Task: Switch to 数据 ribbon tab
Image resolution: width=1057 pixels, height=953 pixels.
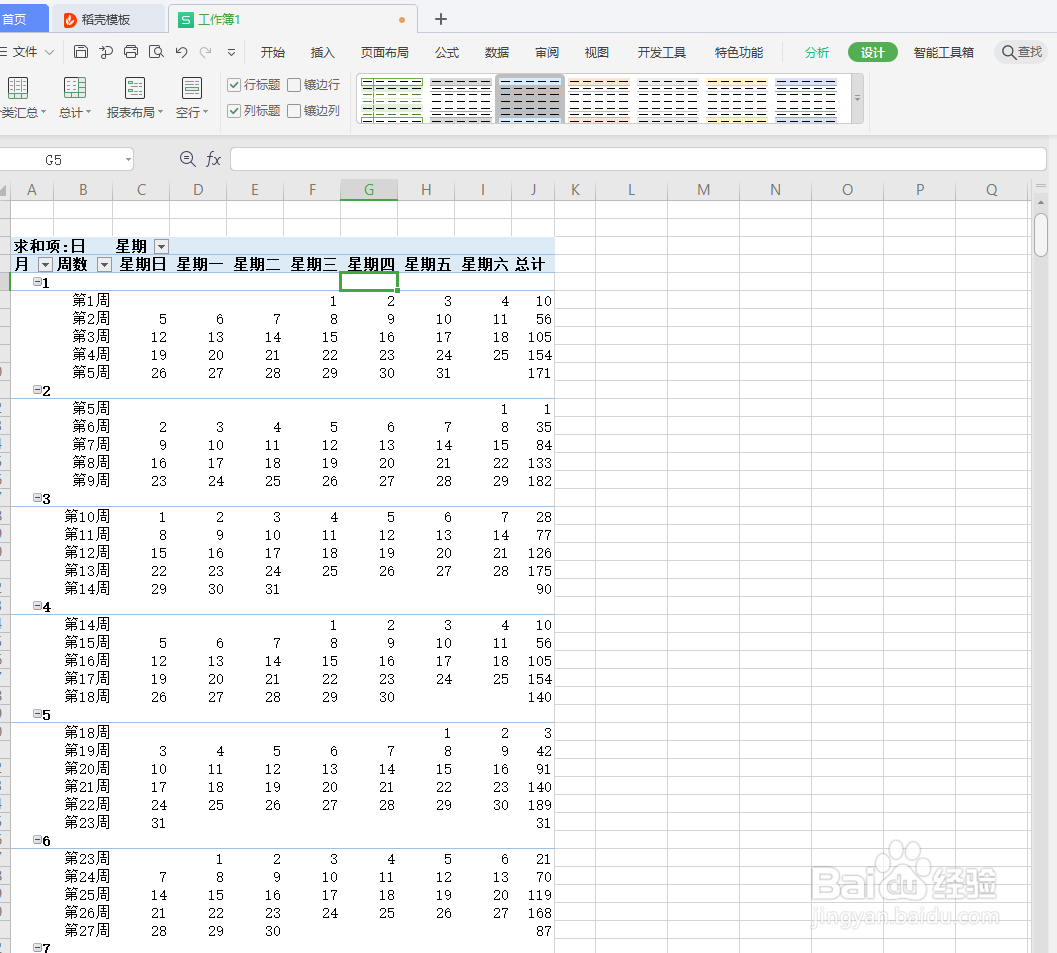Action: coord(497,53)
